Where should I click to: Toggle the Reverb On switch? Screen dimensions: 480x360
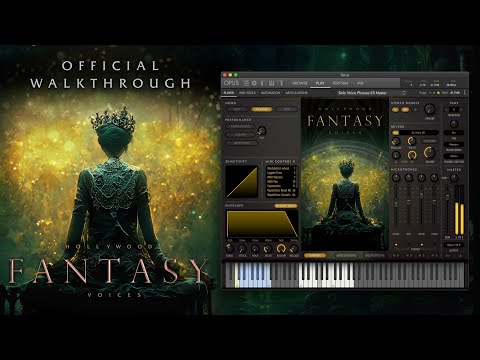tap(396, 133)
